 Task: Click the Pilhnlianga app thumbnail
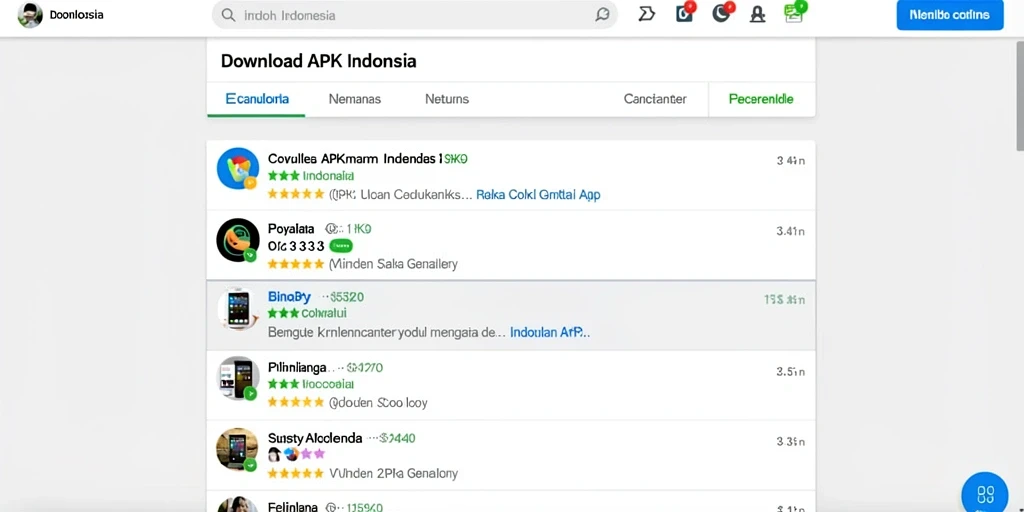click(238, 378)
